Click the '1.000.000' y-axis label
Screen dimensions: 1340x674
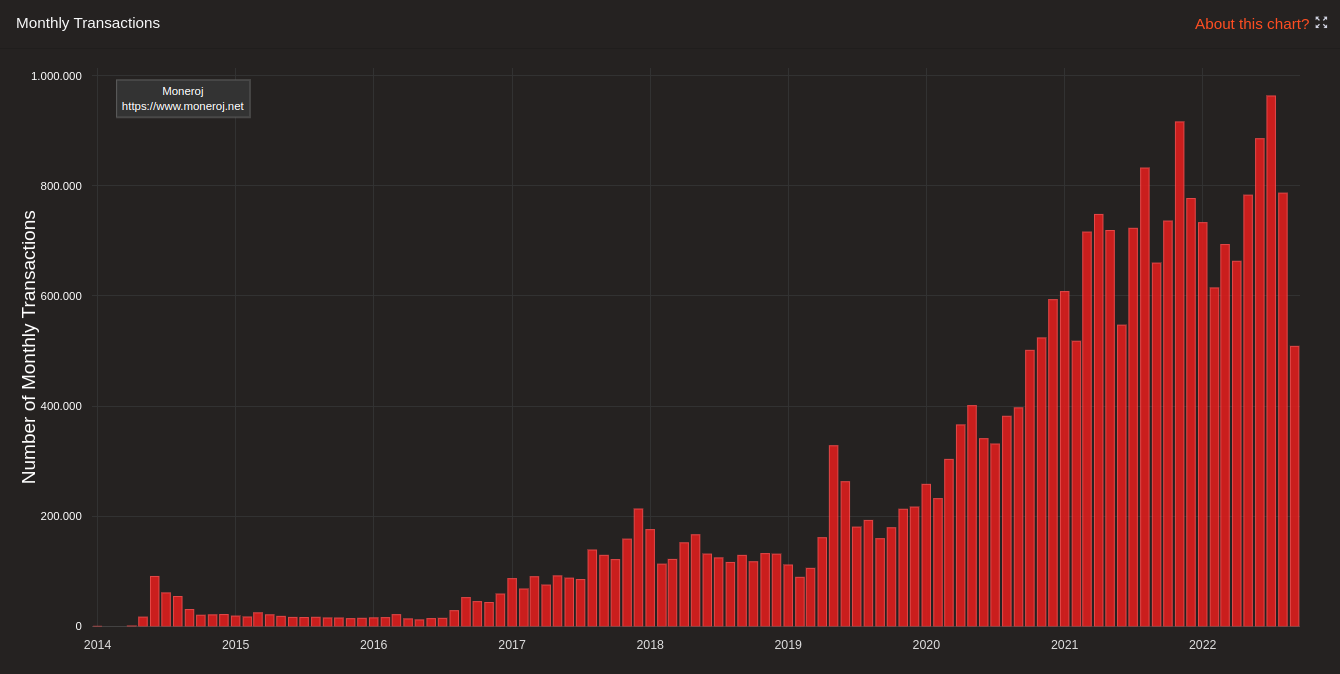coord(56,76)
